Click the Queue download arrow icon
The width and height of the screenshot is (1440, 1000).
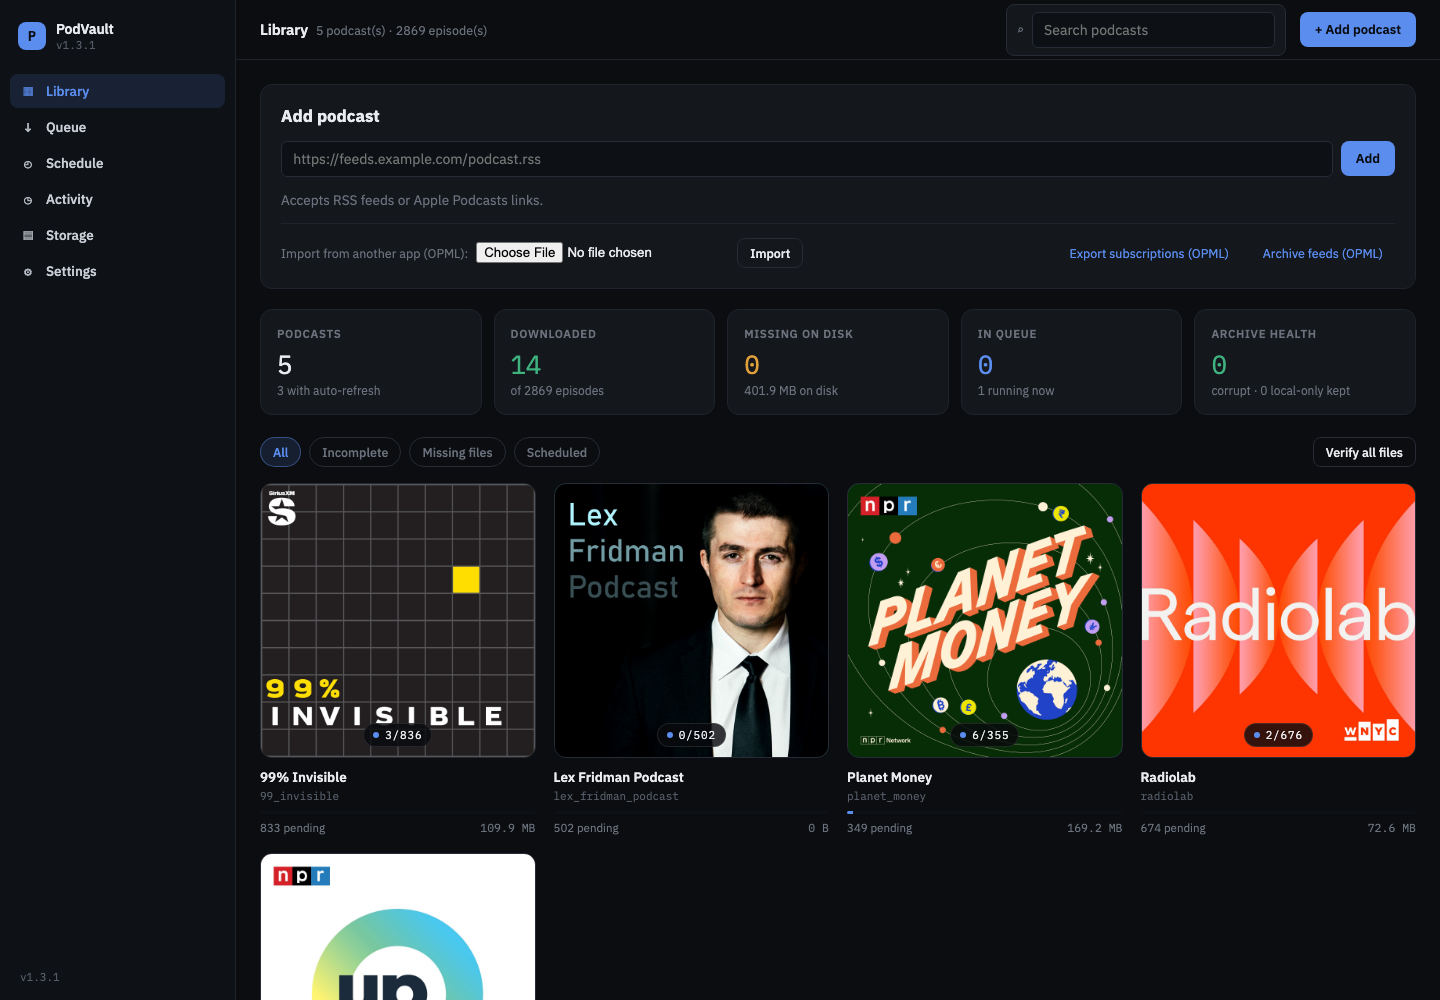[x=28, y=127]
